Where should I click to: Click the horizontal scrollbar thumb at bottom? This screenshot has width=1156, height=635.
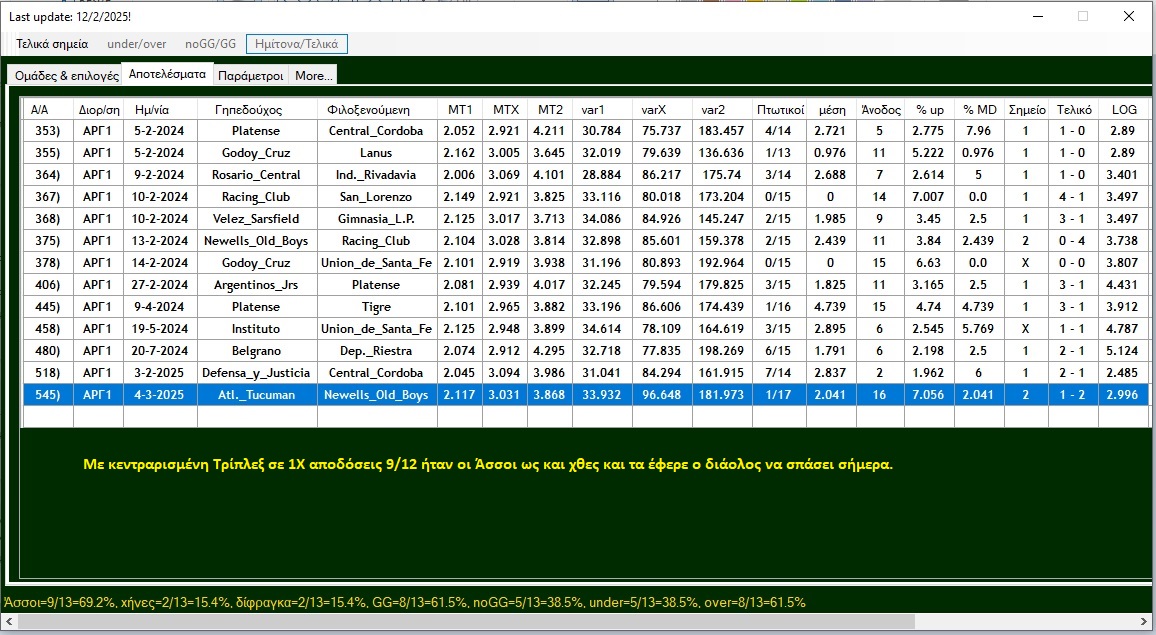pyautogui.click(x=465, y=622)
